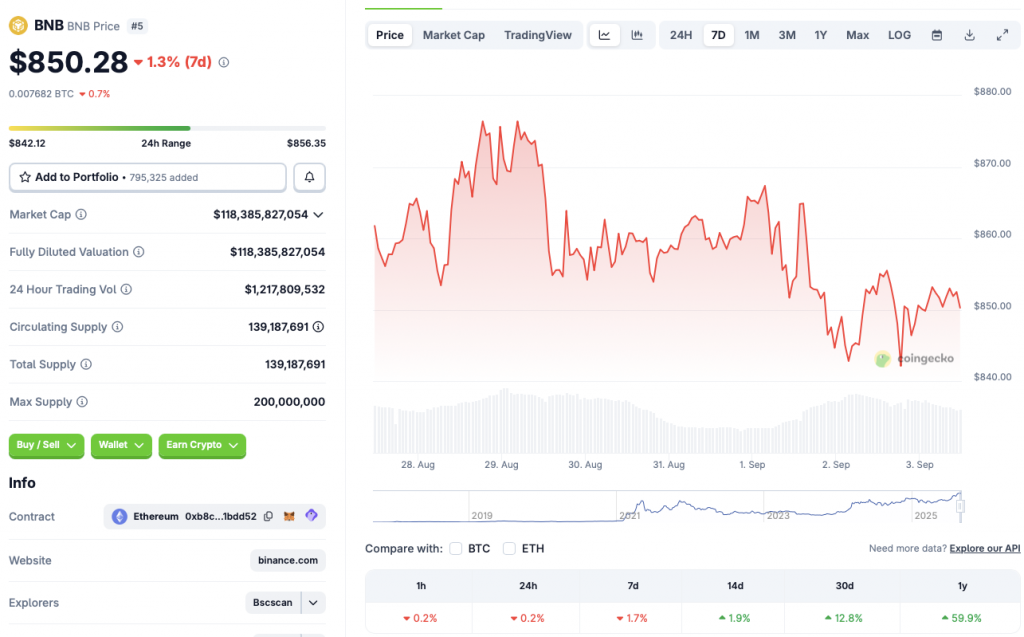Toggle LOG scale on the chart
The width and height of the screenshot is (1024, 637).
tap(899, 35)
